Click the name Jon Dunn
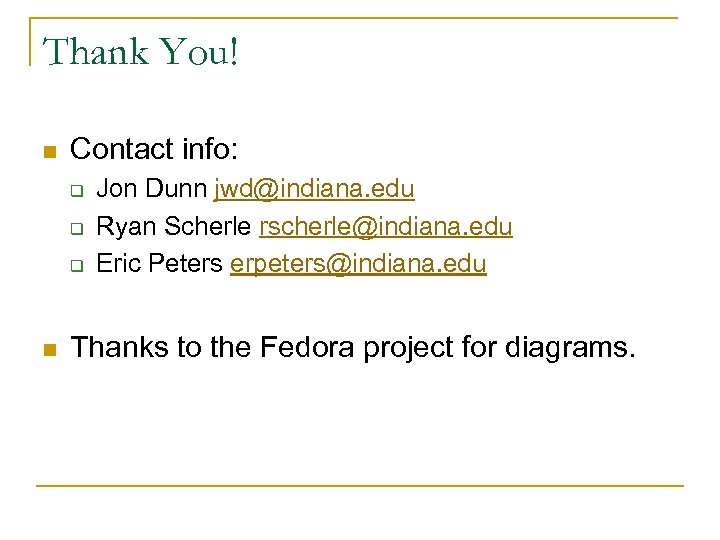This screenshot has height=540, width=720. 152,189
